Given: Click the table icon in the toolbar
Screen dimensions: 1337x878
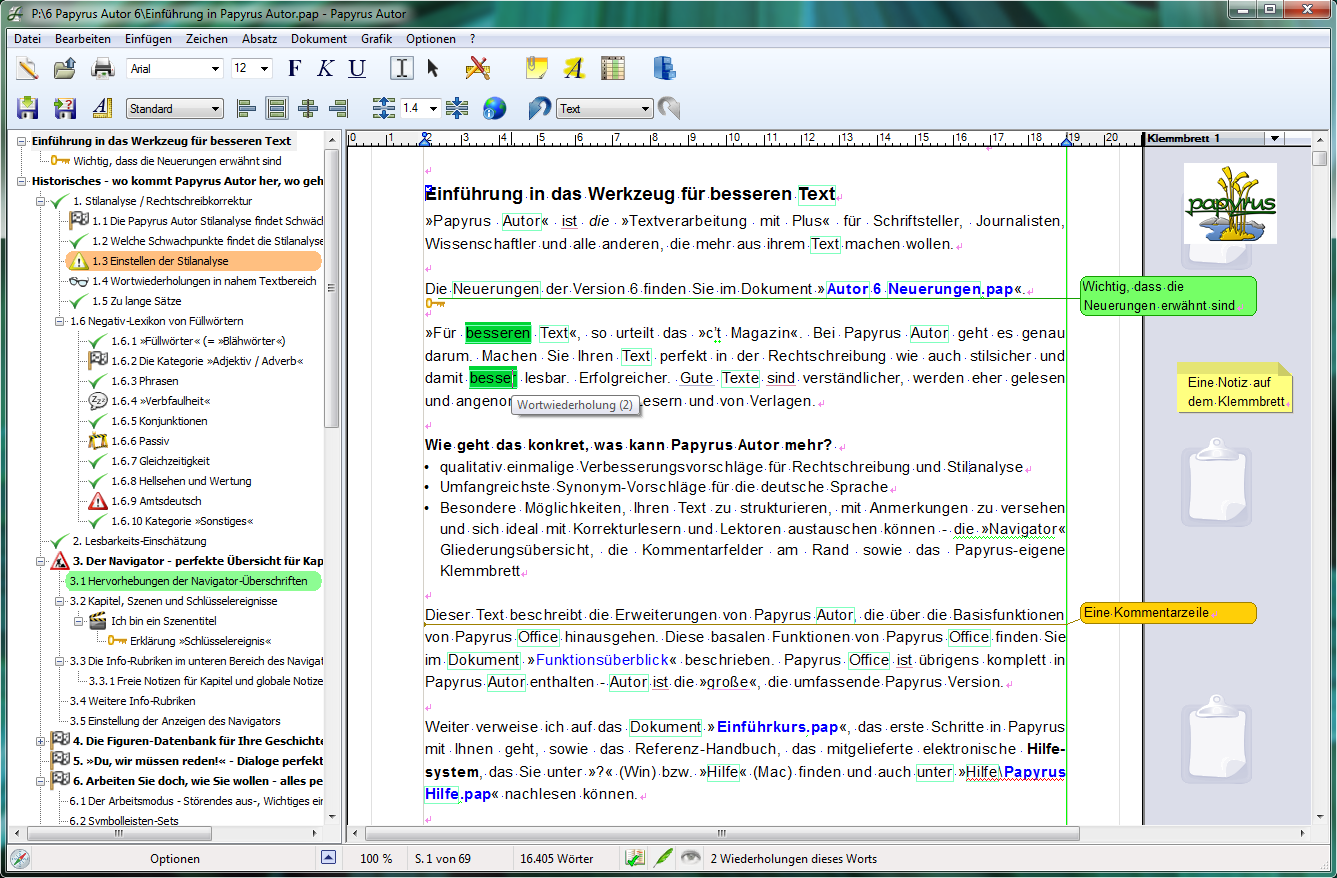Looking at the screenshot, I should click(613, 68).
